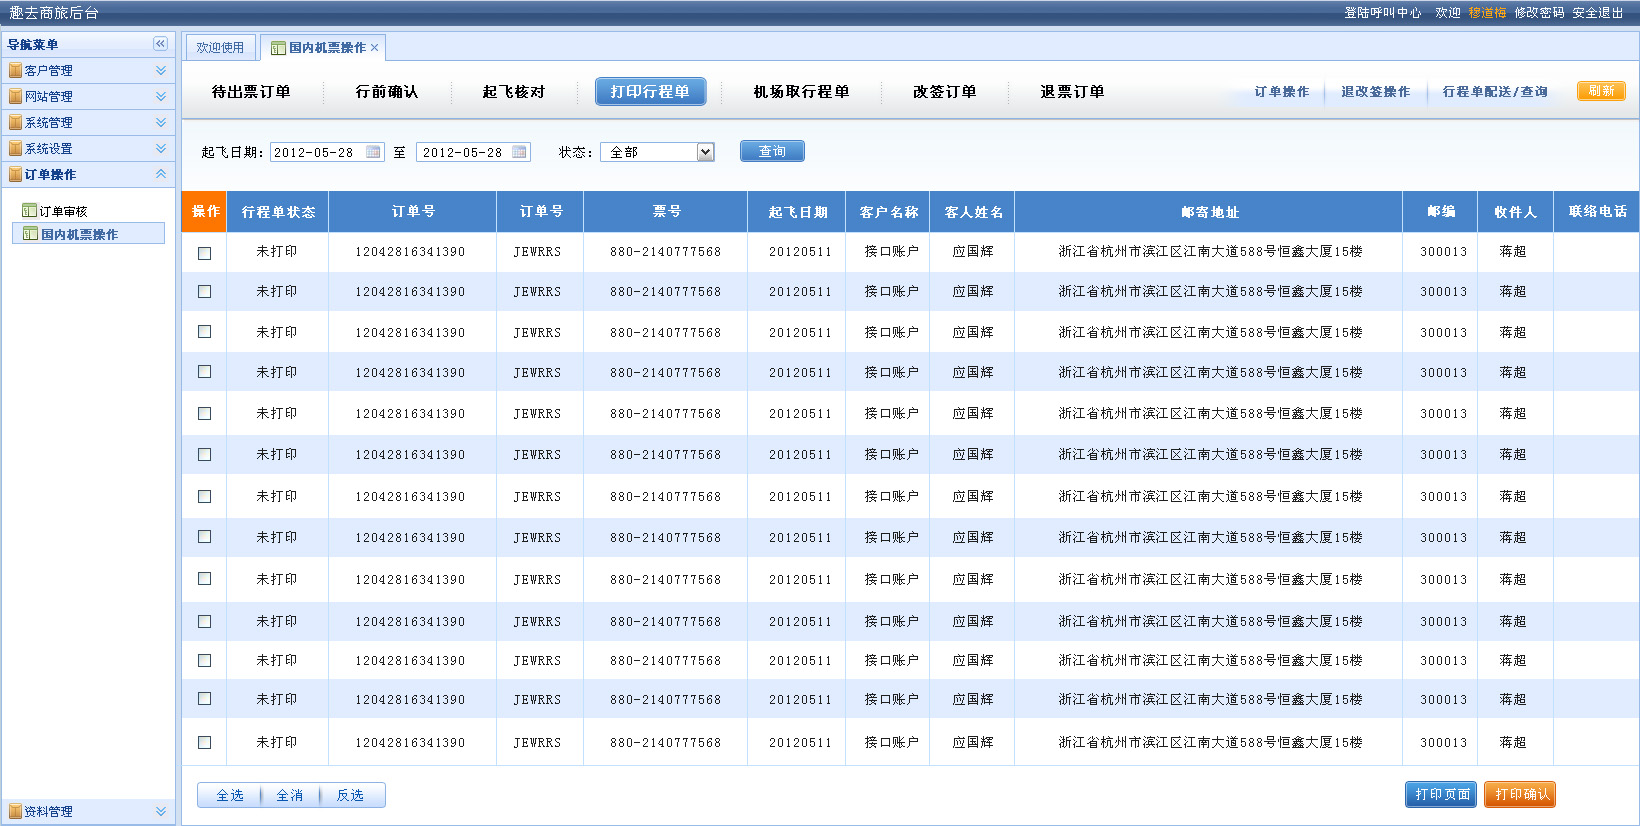Click the 打印页面 button
Image resolution: width=1640 pixels, height=826 pixels.
[1441, 795]
